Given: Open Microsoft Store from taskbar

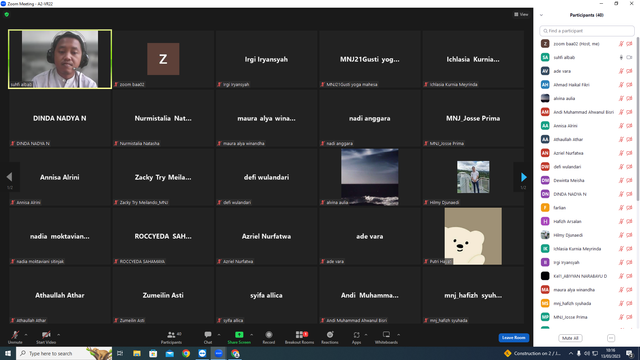Looking at the screenshot, I should [x=153, y=353].
